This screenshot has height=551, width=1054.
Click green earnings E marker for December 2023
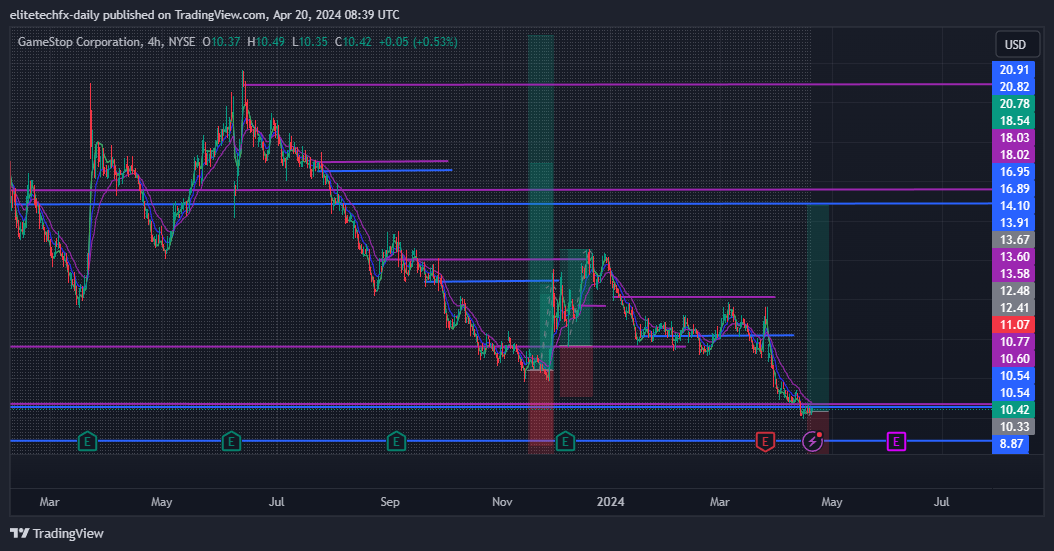pyautogui.click(x=565, y=441)
